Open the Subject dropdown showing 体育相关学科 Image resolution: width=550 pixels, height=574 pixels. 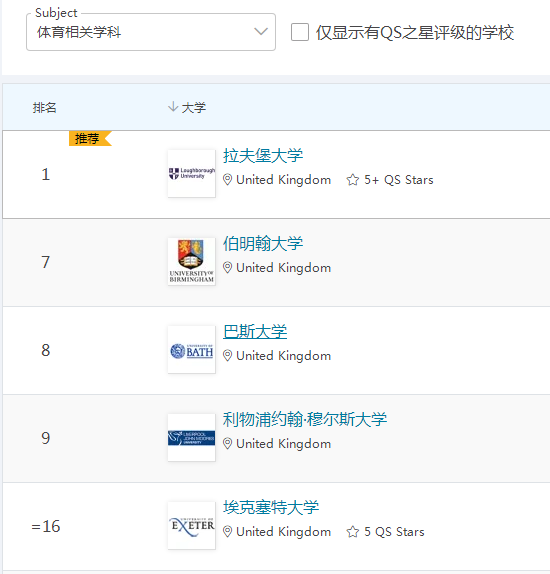(151, 32)
